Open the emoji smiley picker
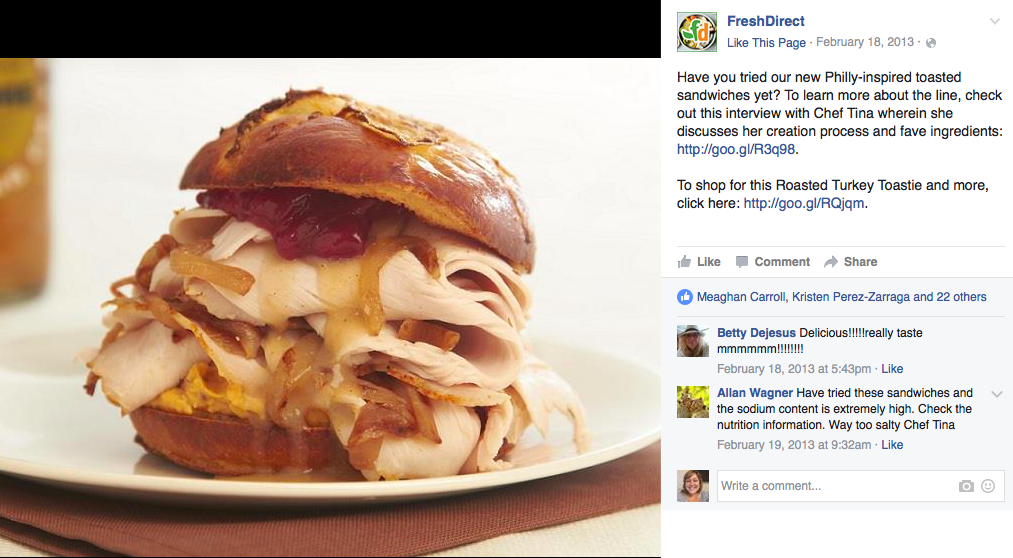1013x558 pixels. pos(988,486)
